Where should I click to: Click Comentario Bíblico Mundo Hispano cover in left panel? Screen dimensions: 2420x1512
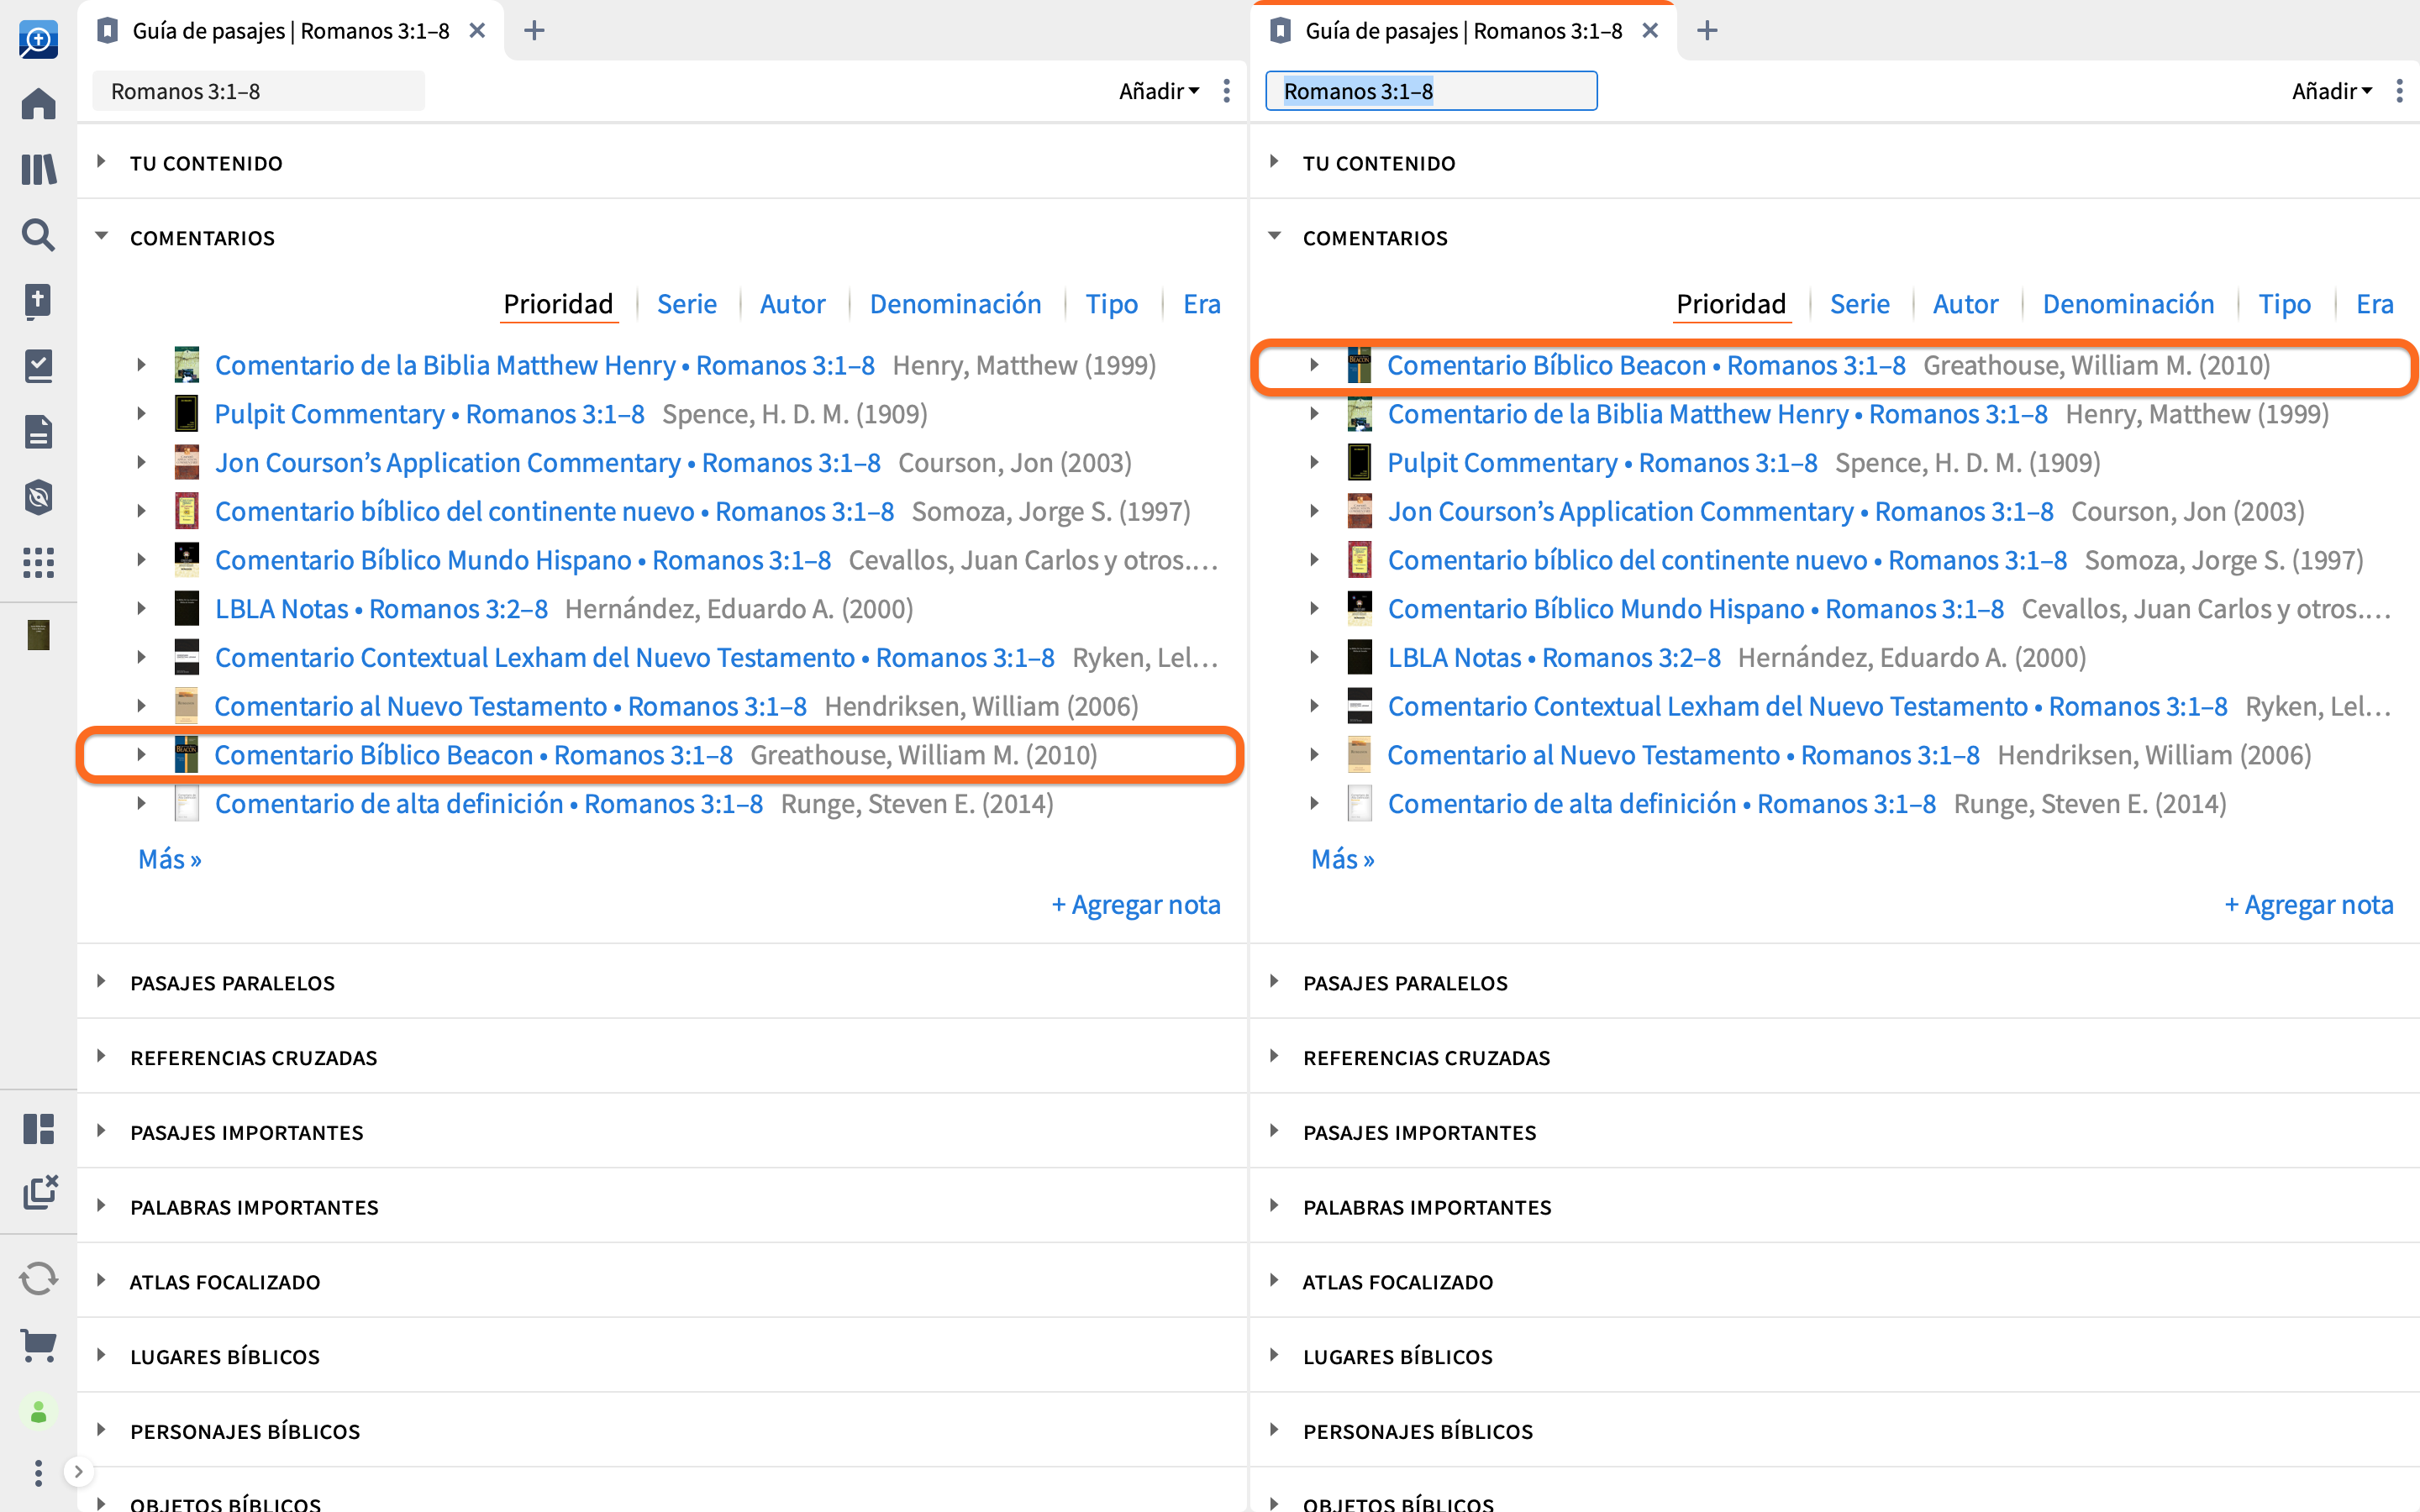coord(187,560)
